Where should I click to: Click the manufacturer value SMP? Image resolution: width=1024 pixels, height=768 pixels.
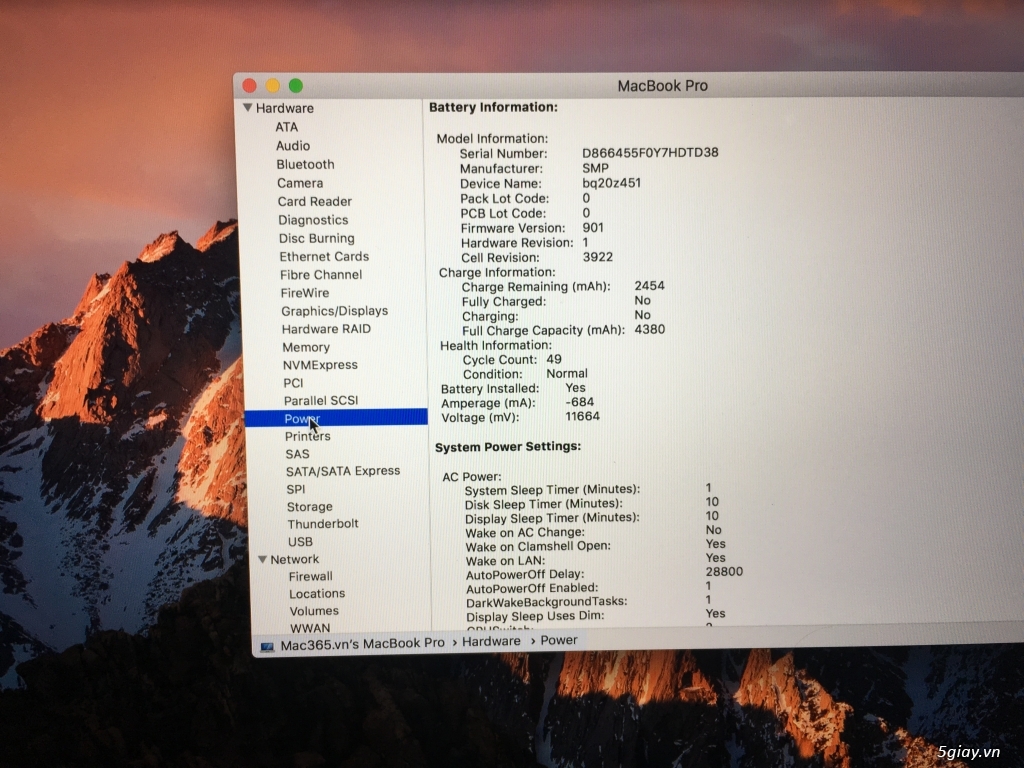[x=595, y=168]
